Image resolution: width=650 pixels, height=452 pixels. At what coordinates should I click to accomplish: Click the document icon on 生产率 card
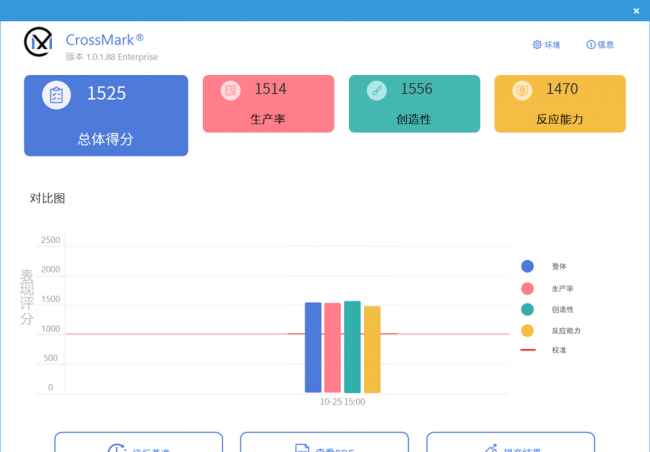tap(230, 90)
